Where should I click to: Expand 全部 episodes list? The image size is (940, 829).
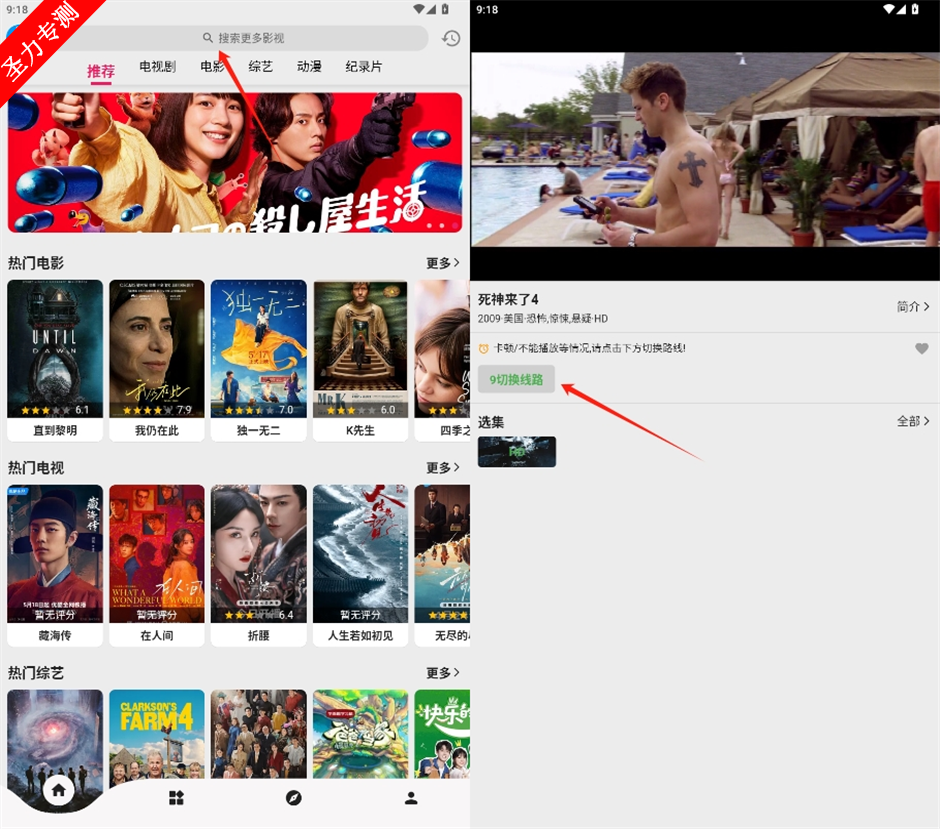[913, 421]
